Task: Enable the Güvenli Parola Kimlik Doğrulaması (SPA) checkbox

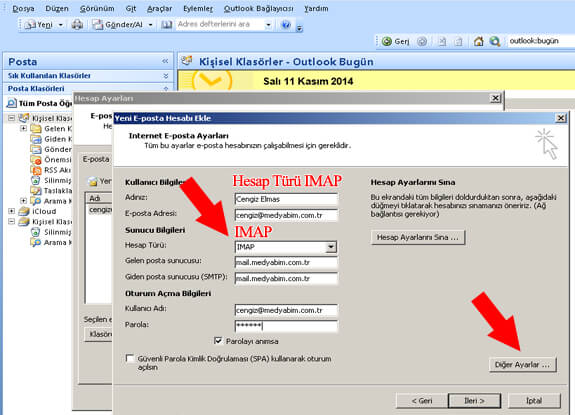Action: pyautogui.click(x=129, y=358)
